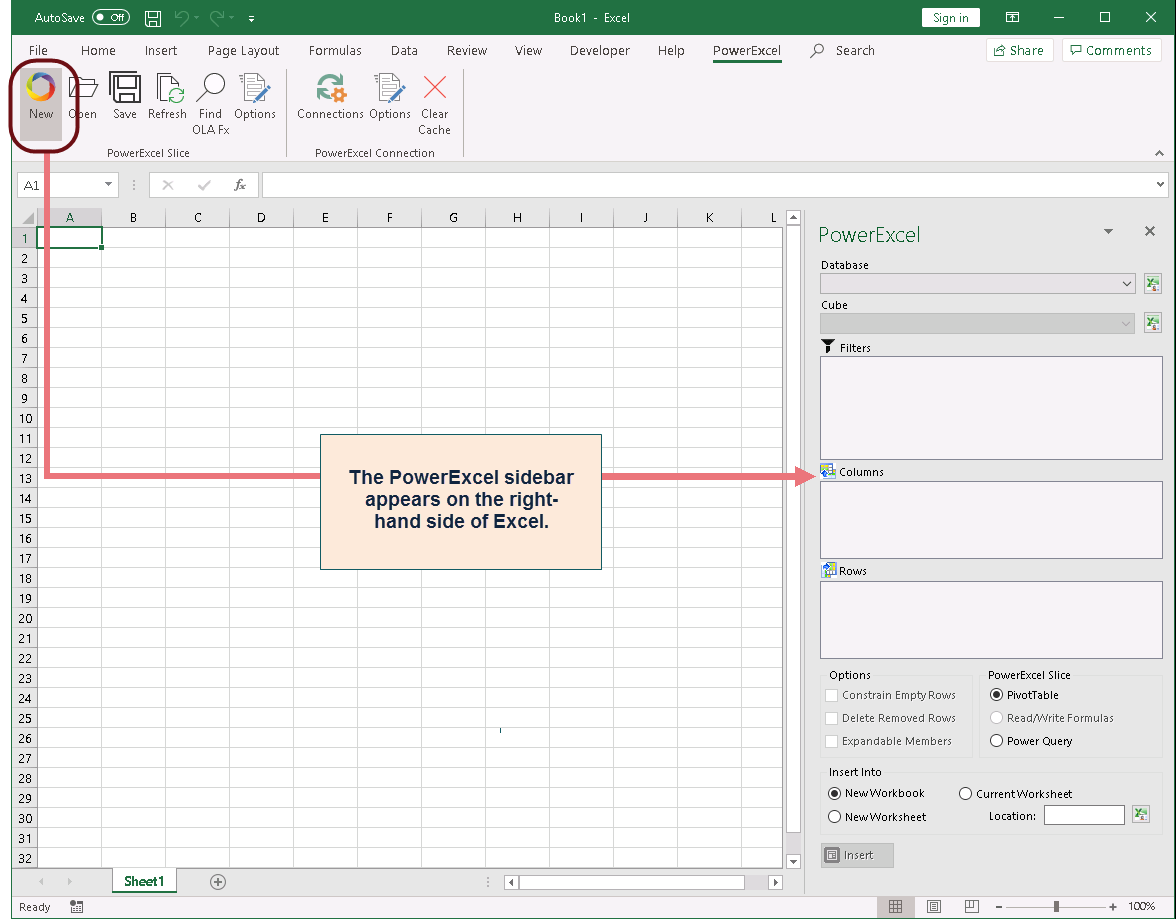This screenshot has height=919, width=1176.
Task: Click the Location input field
Action: 1084,815
